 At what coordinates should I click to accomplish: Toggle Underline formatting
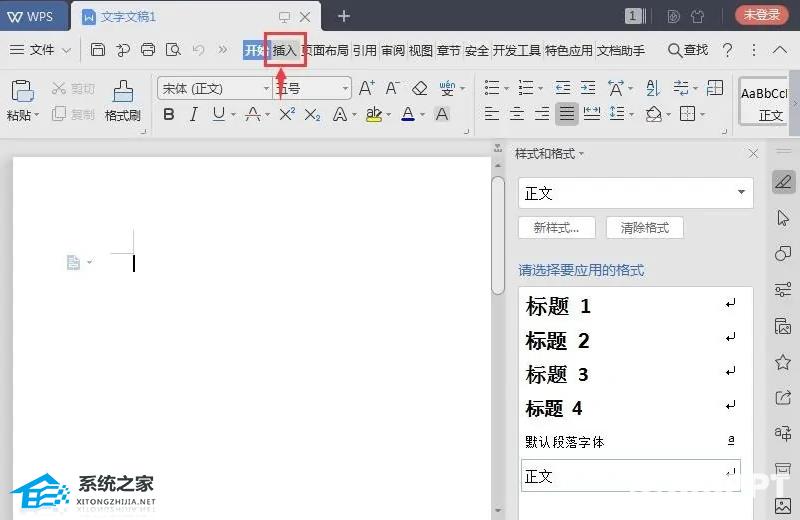pyautogui.click(x=218, y=114)
